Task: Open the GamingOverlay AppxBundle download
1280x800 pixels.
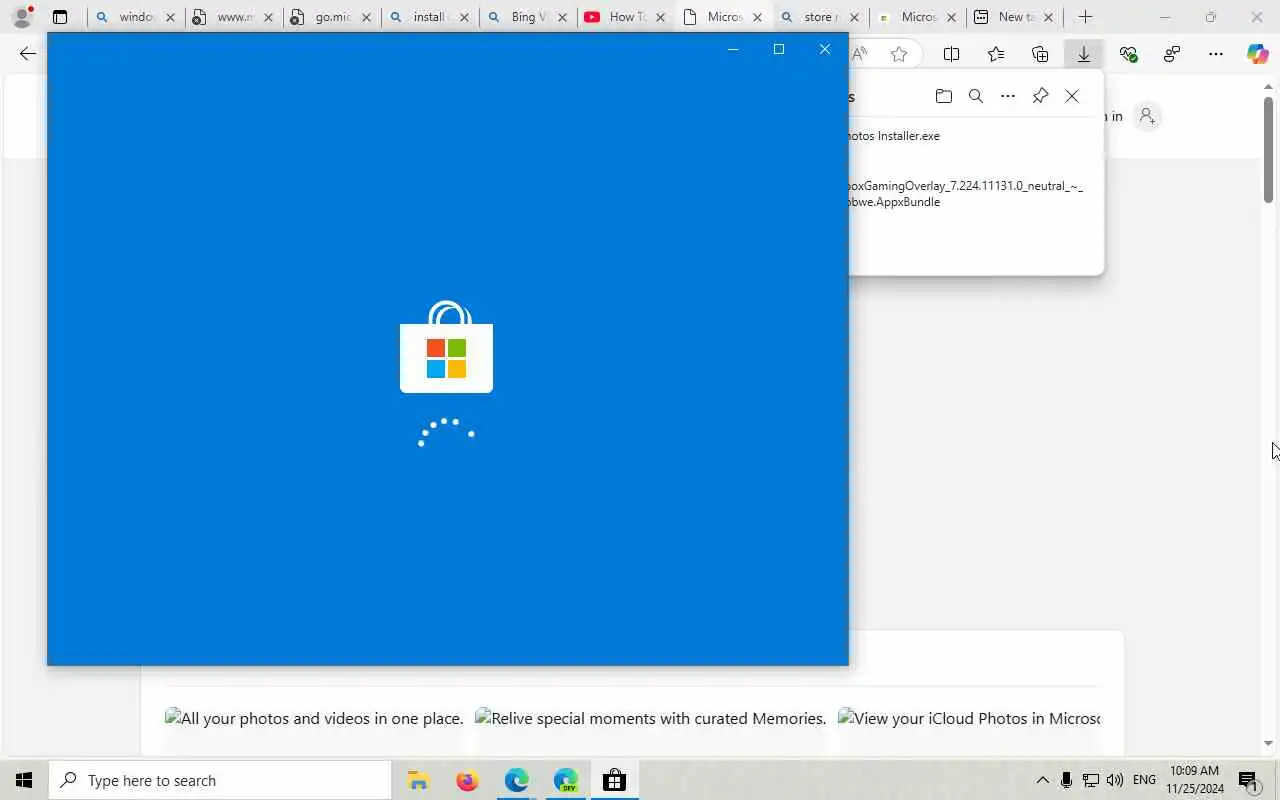Action: point(965,194)
